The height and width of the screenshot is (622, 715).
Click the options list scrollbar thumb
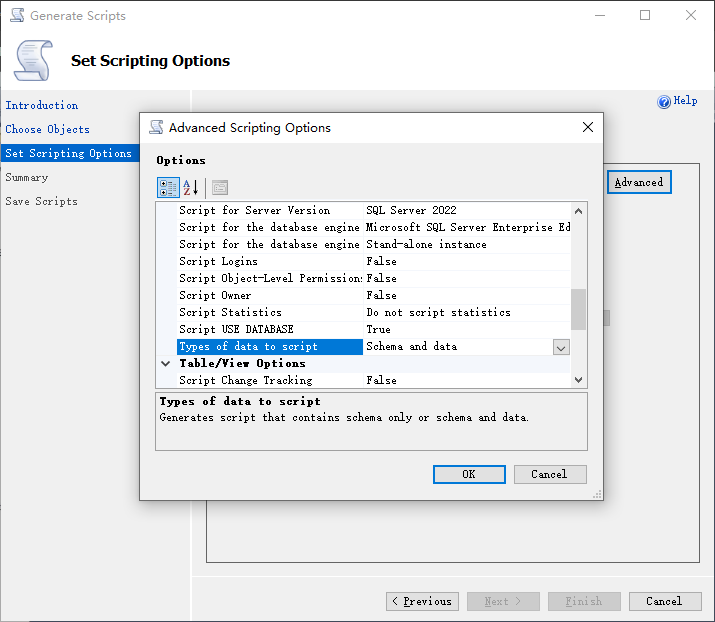pos(578,308)
